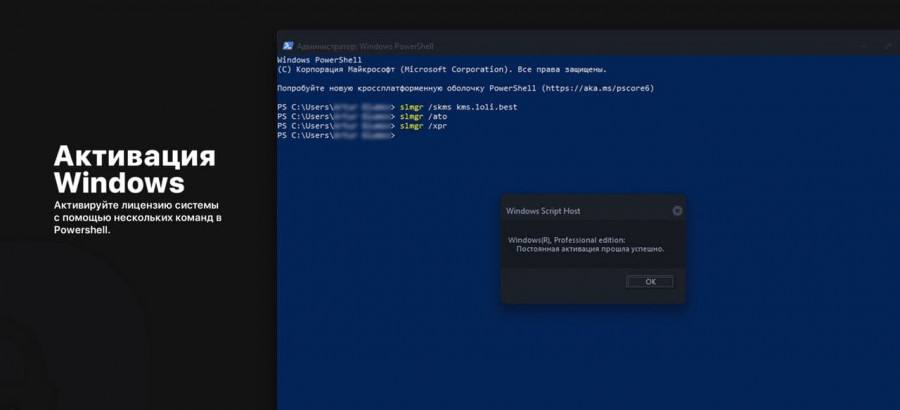Image resolution: width=900 pixels, height=410 pixels.
Task: Click the kms.loli.best server address
Action: click(x=487, y=107)
